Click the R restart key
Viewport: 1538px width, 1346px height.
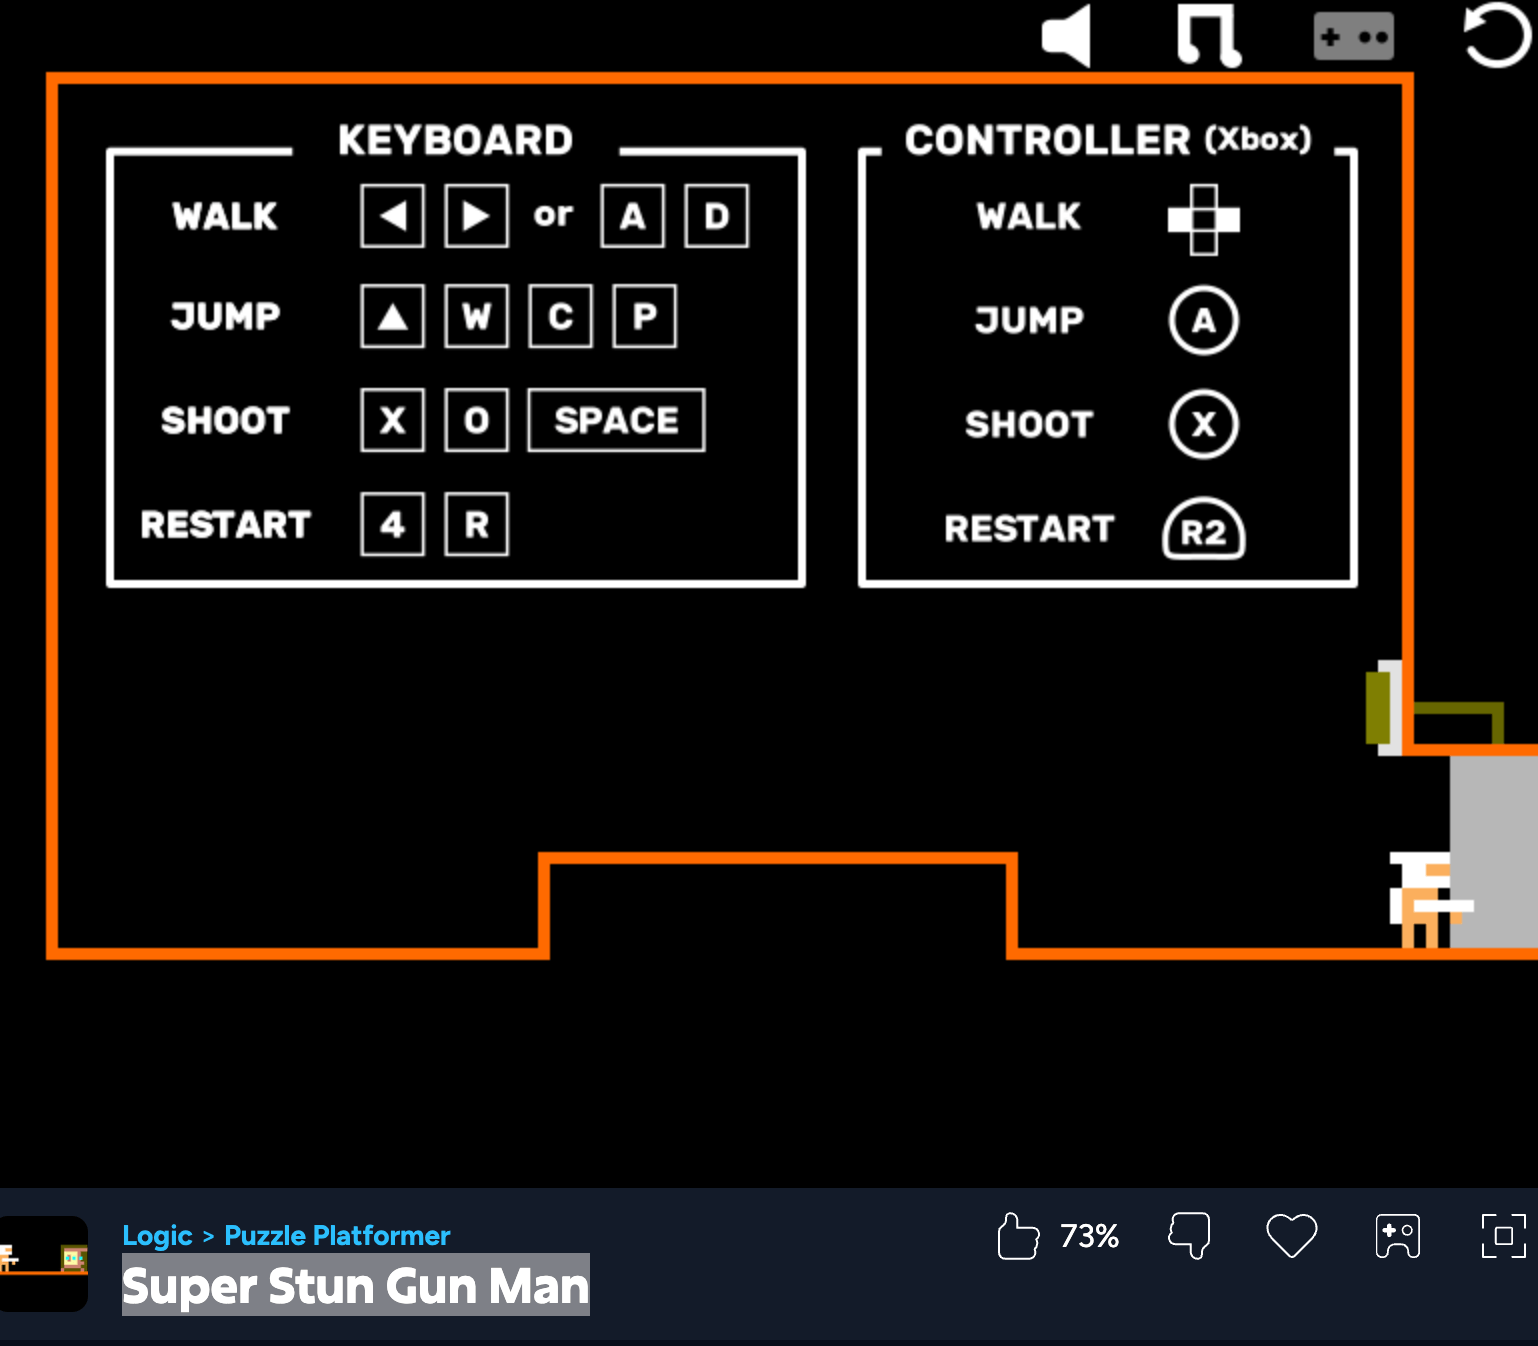(x=476, y=524)
